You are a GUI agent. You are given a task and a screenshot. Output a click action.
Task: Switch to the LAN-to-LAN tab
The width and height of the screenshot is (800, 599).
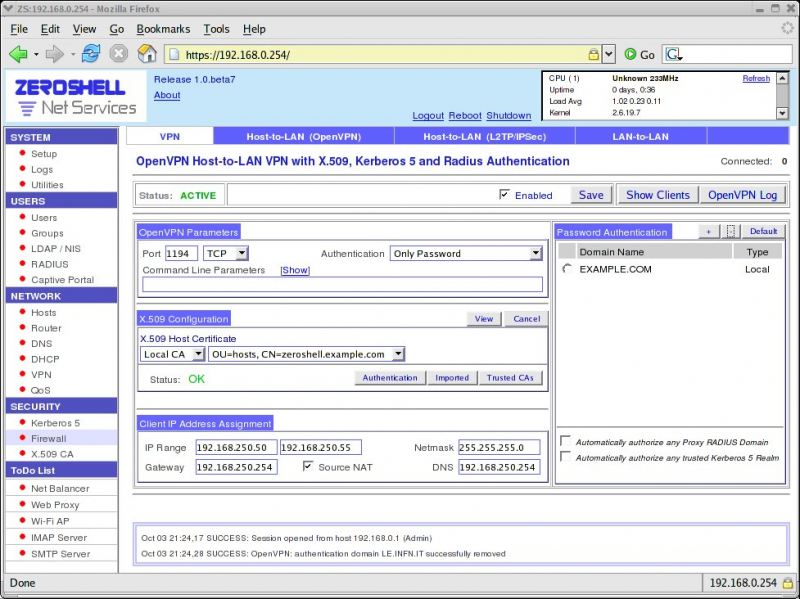pos(641,136)
